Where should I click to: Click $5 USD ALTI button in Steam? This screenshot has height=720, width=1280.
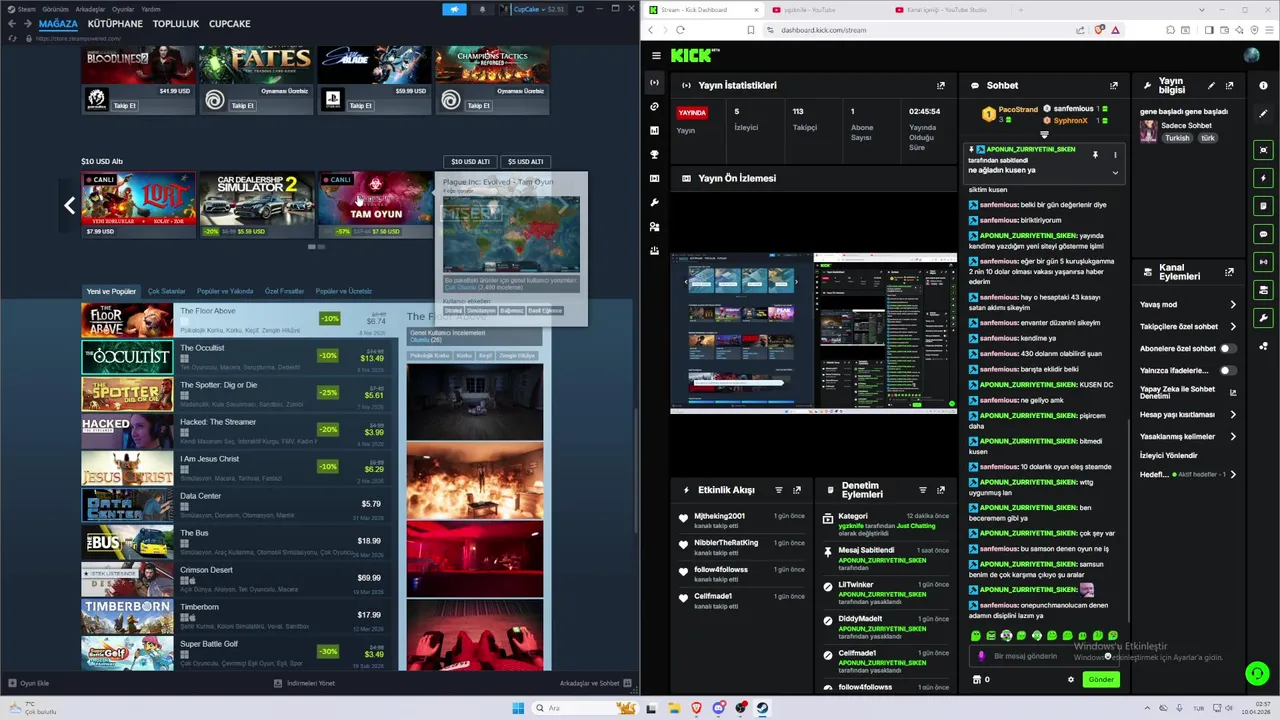[x=525, y=162]
